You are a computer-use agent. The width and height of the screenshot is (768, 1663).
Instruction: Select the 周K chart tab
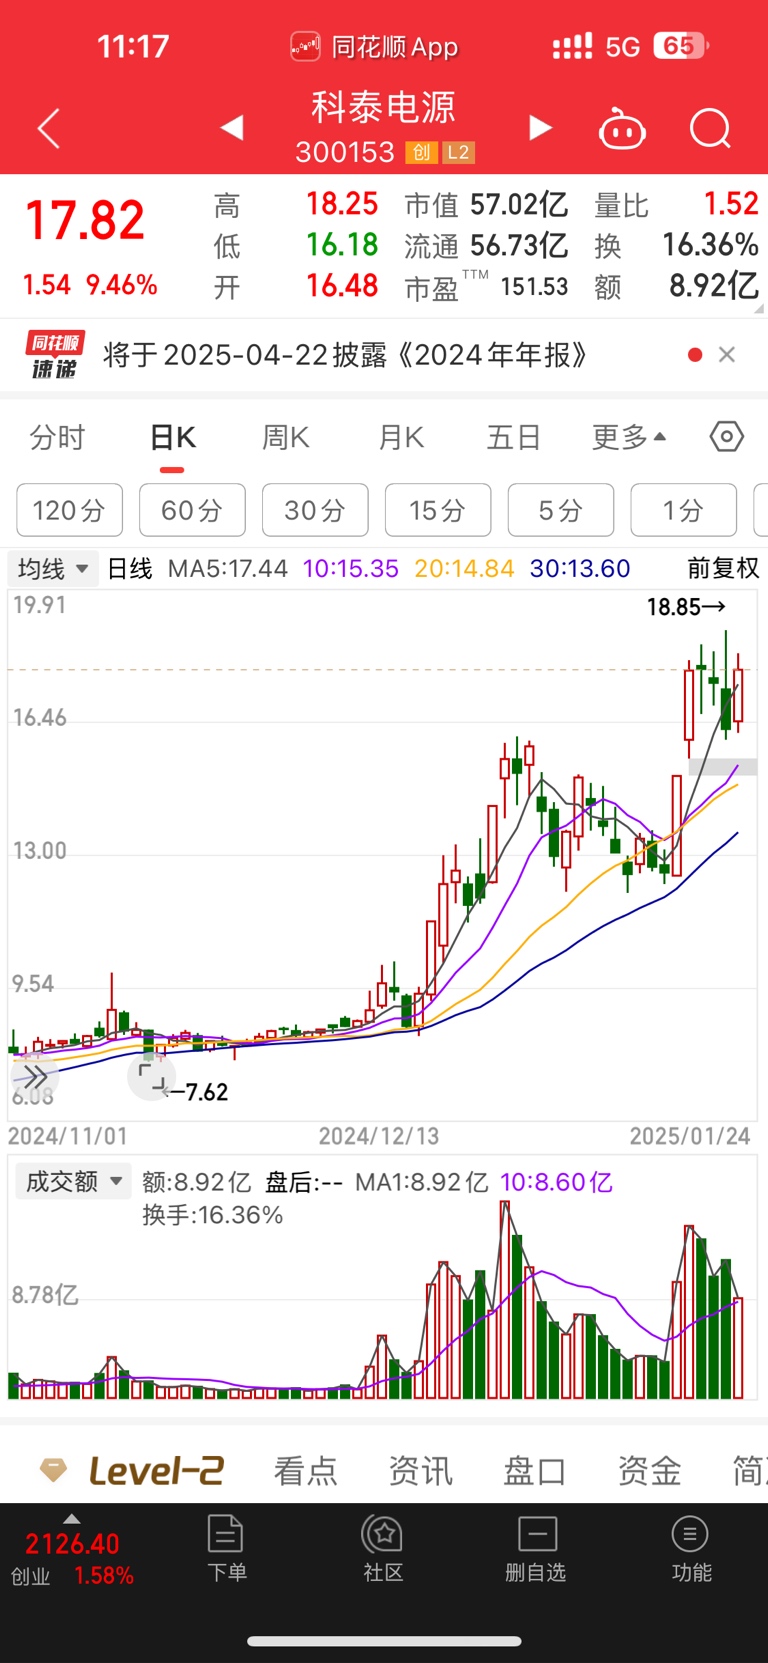point(285,438)
